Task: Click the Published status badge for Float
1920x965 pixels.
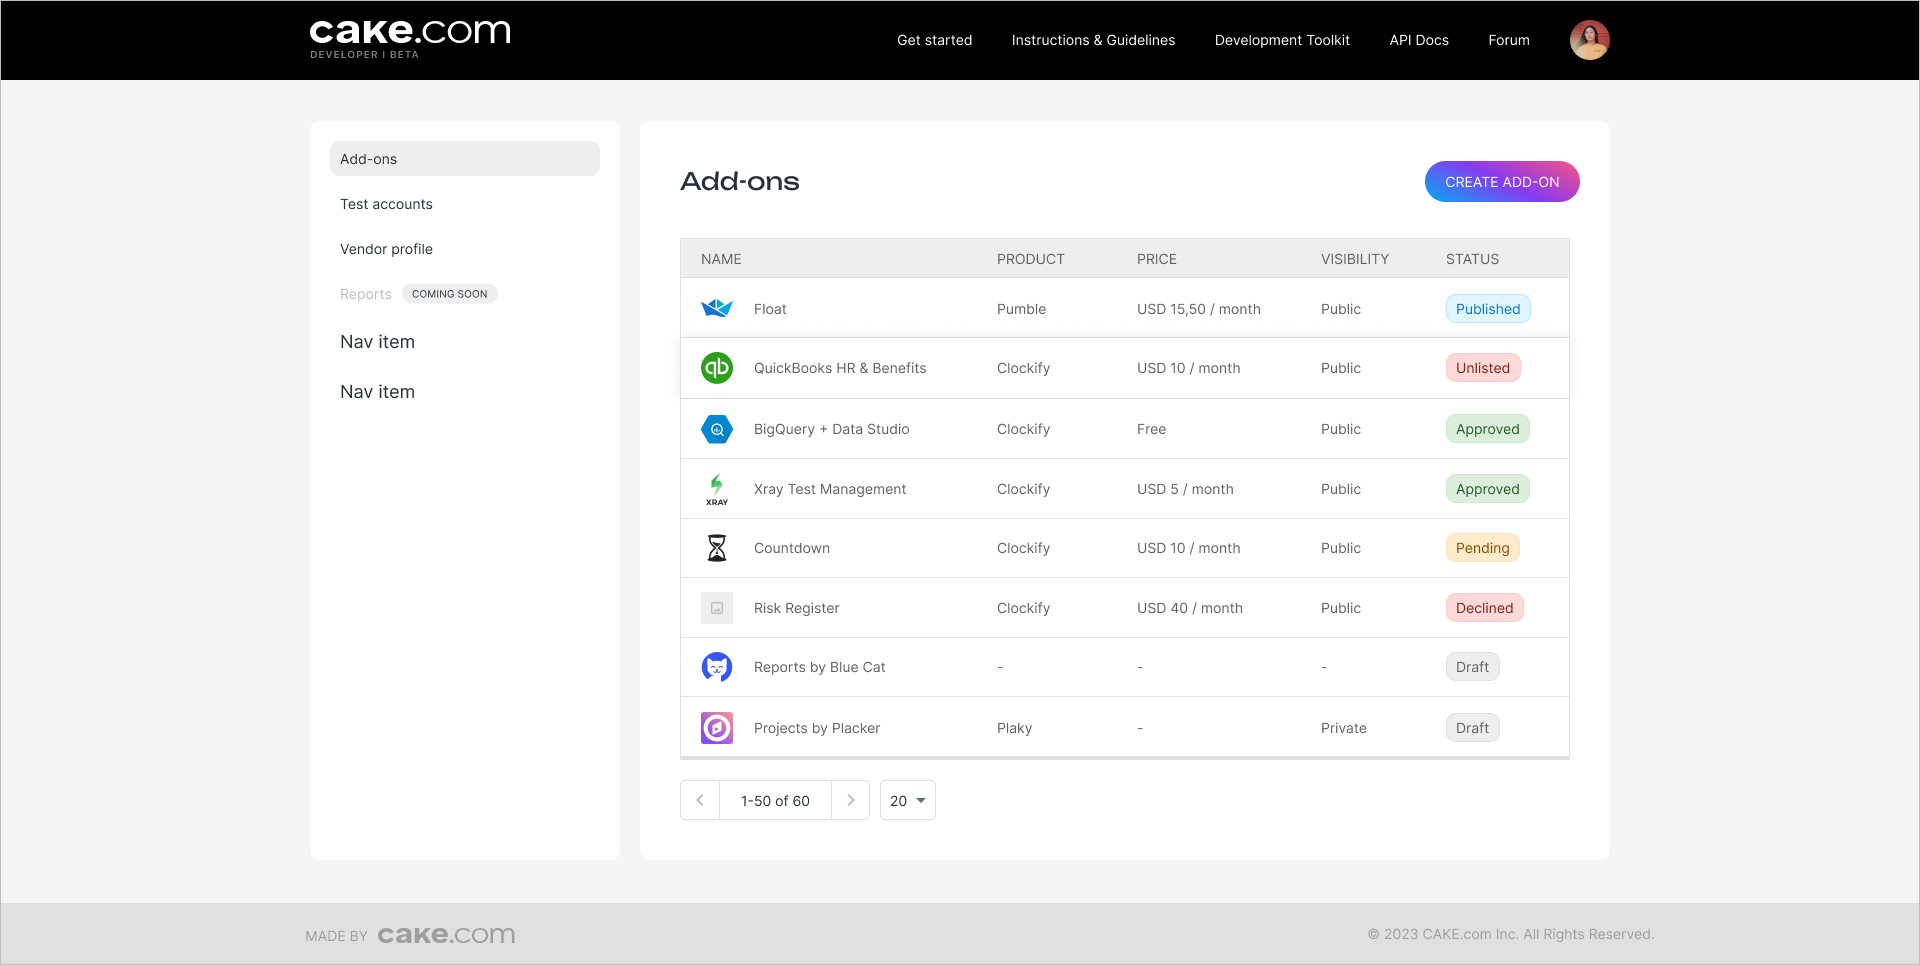Action: [x=1487, y=309]
